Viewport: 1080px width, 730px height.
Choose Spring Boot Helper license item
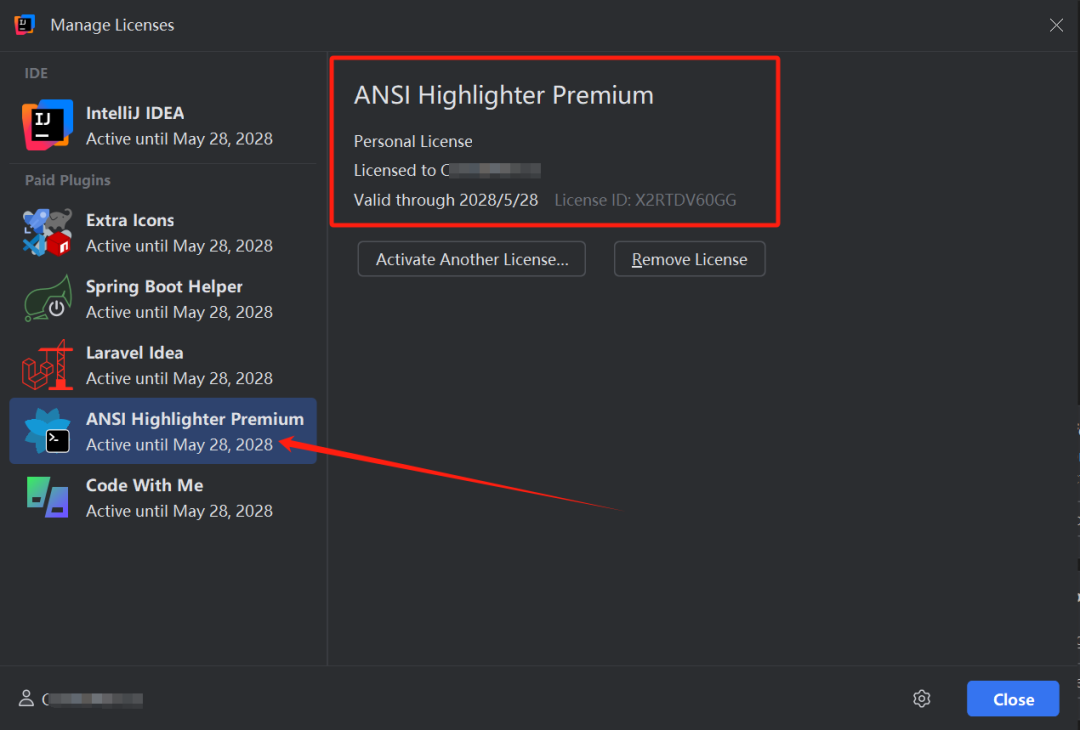click(178, 299)
